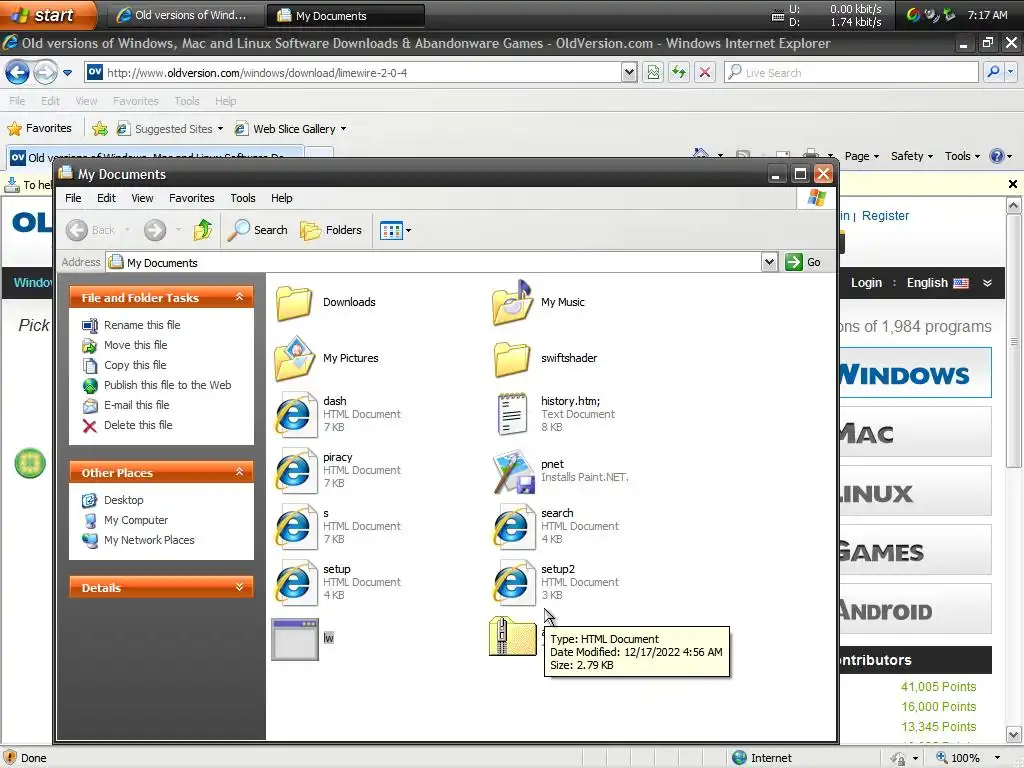This screenshot has height=768, width=1024.
Task: Click the Internet Explorer stop icon
Action: coord(705,72)
